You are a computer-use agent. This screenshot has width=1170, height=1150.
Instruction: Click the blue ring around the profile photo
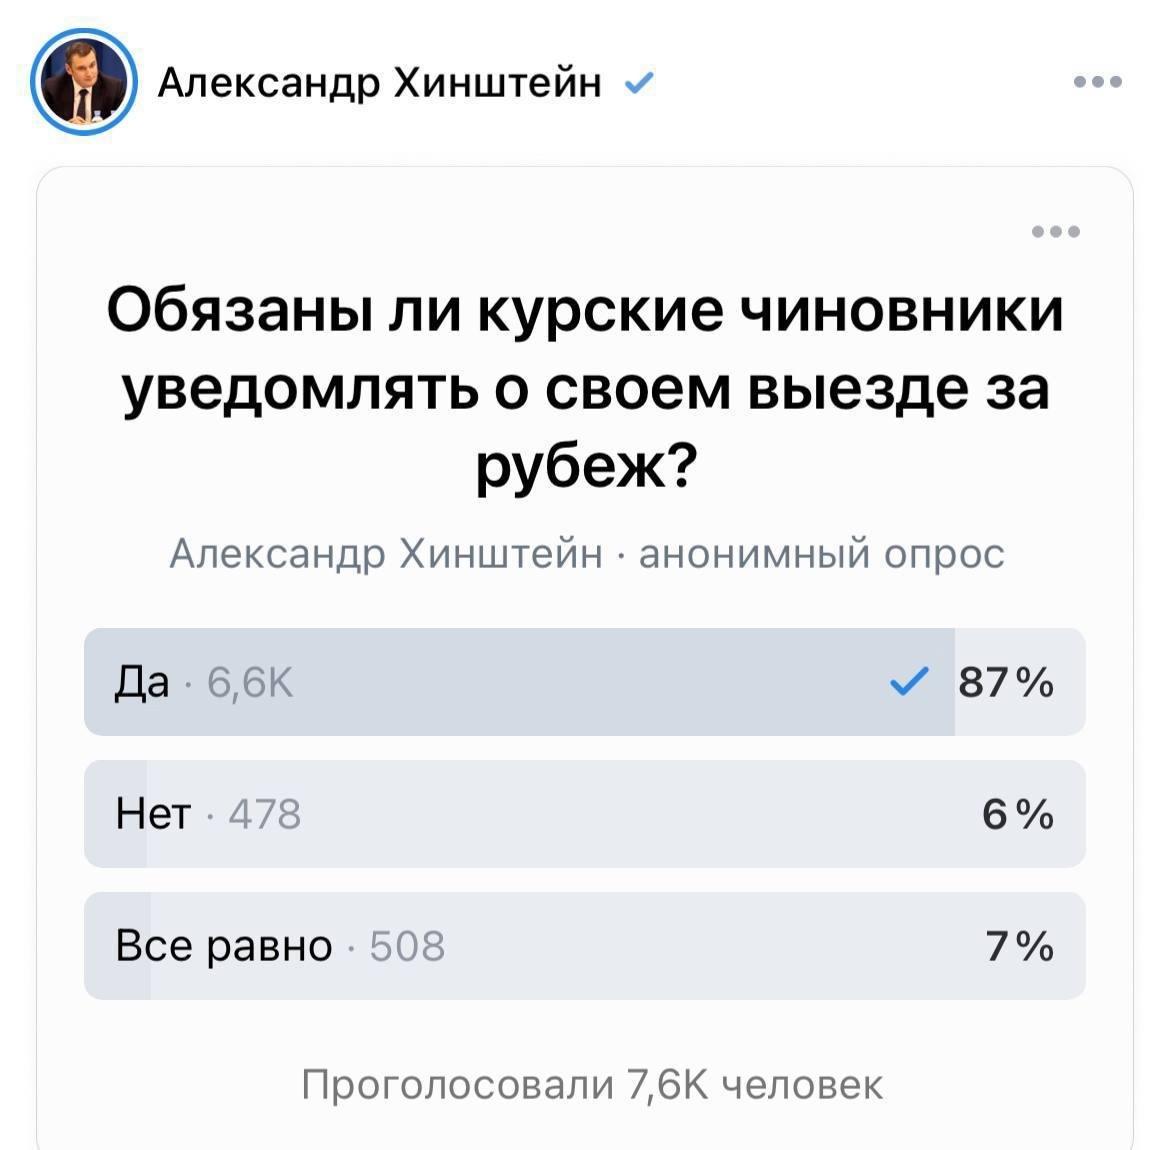(84, 35)
